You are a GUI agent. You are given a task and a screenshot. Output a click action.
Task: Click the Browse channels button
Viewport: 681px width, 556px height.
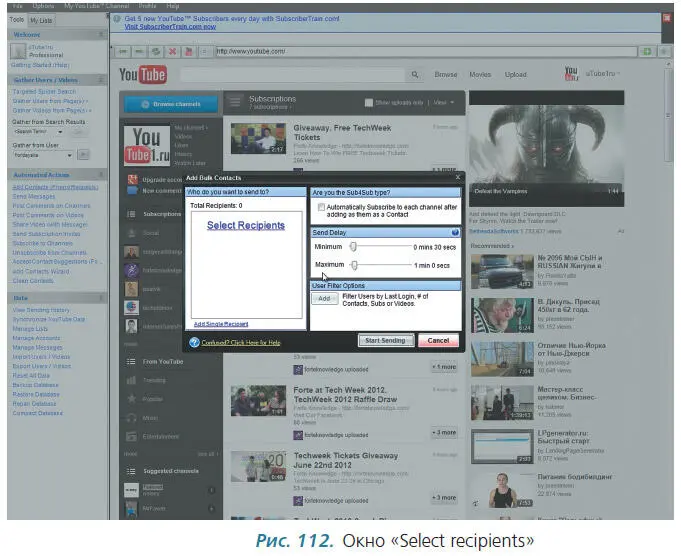(x=171, y=104)
